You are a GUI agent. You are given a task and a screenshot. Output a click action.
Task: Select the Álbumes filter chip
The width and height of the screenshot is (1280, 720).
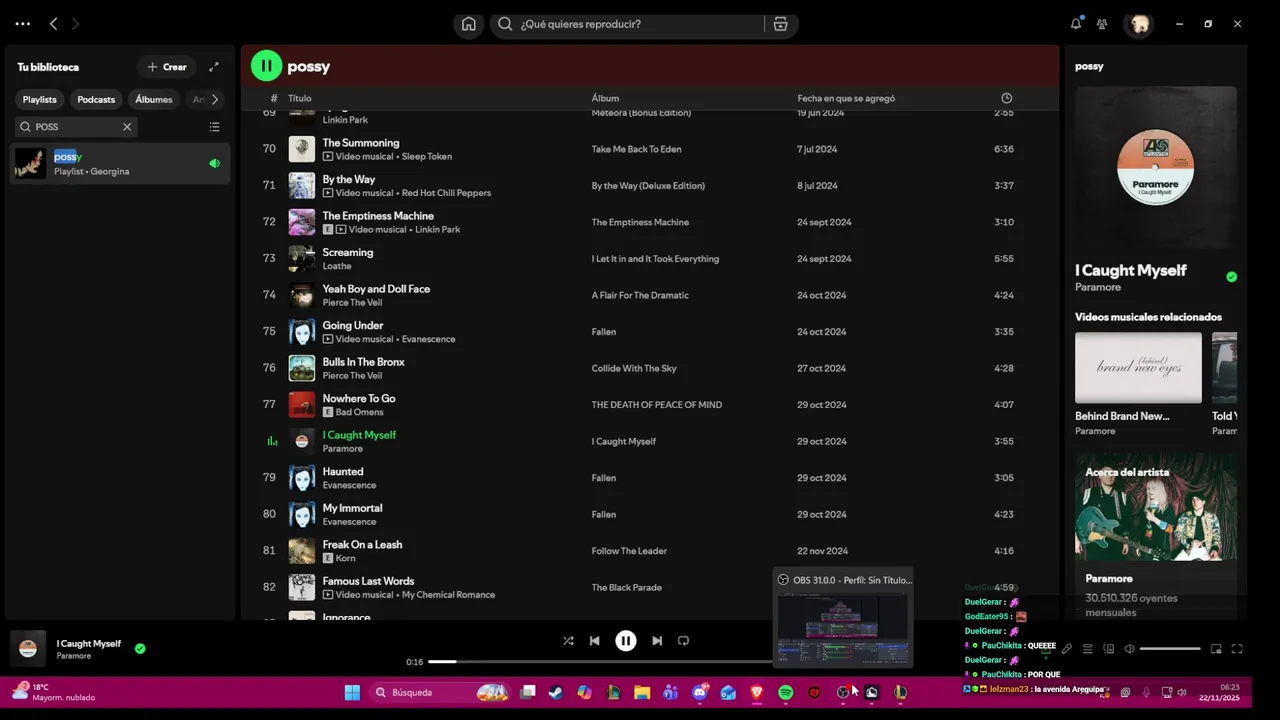[x=154, y=99]
